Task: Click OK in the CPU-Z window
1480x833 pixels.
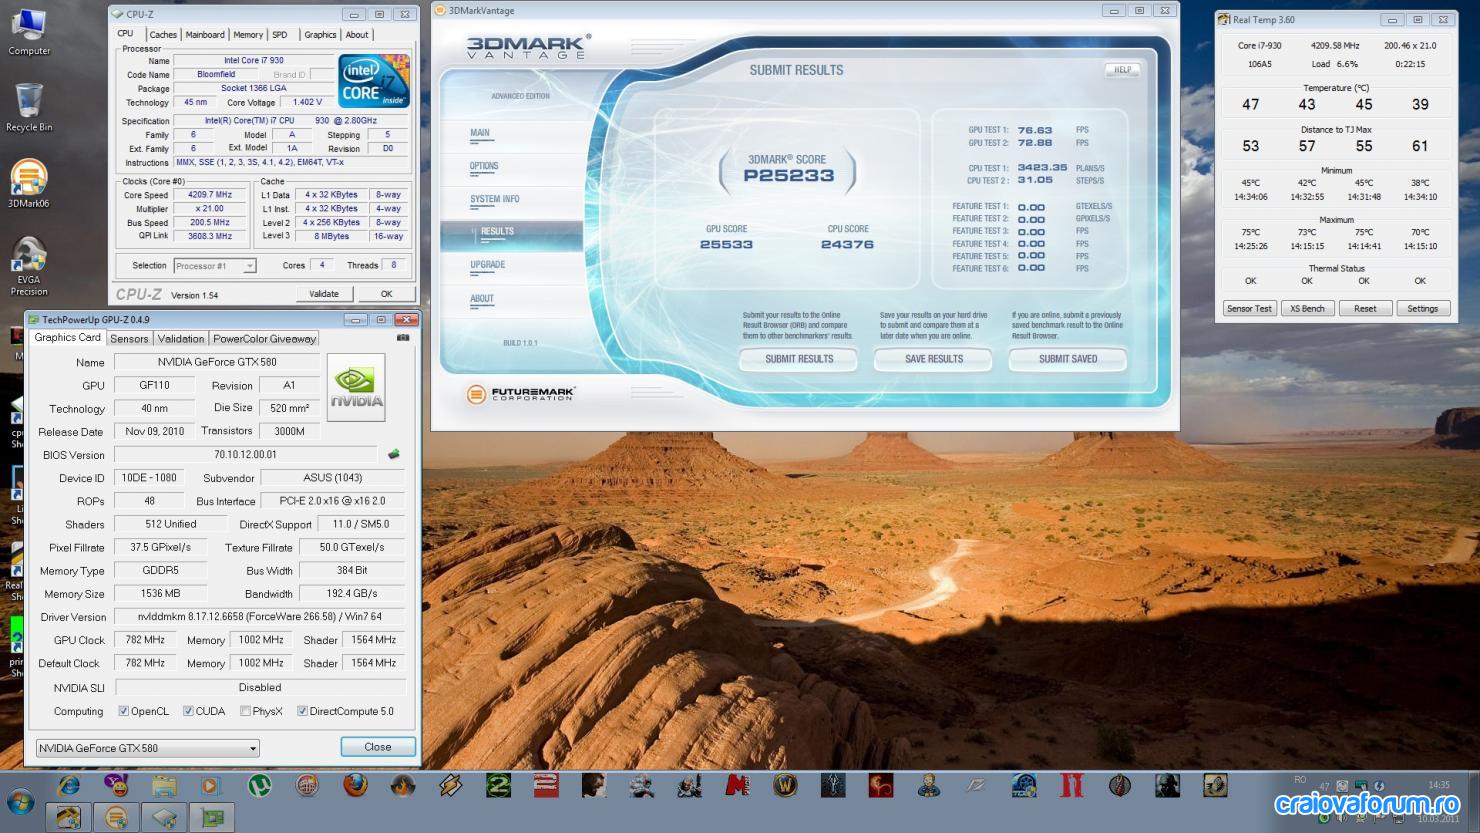Action: point(386,294)
